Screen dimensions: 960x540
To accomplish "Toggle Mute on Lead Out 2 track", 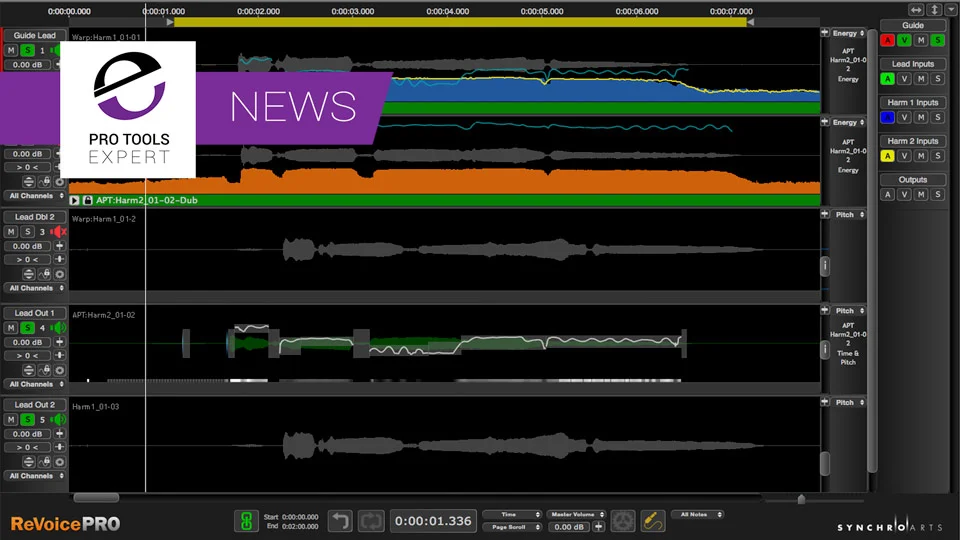I will point(11,420).
